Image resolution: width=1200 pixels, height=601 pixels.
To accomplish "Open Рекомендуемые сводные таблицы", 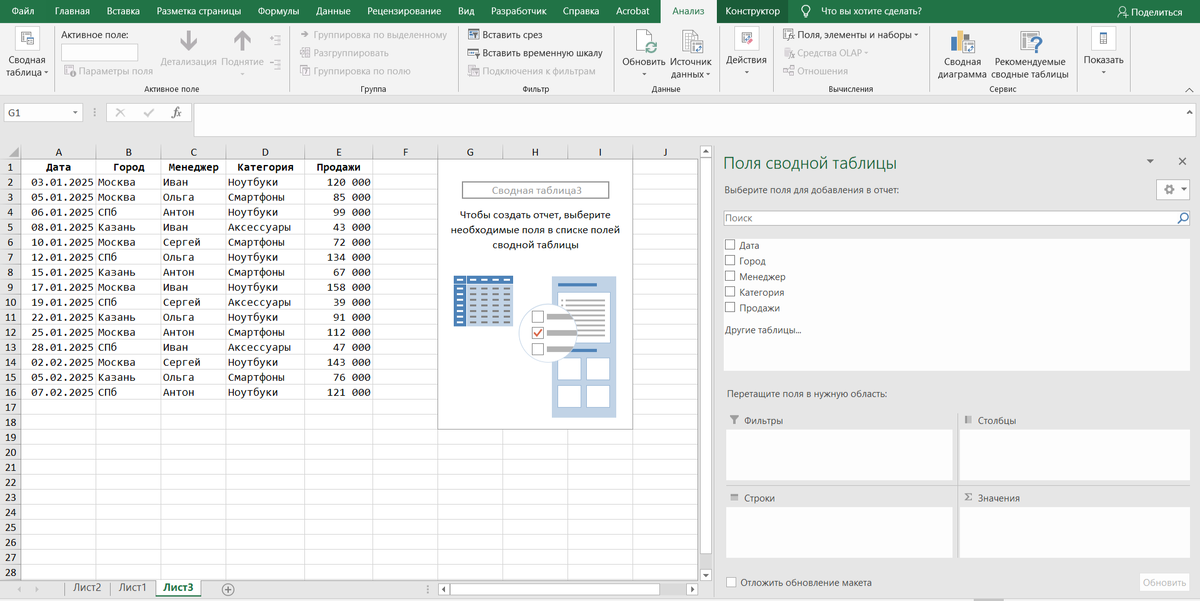I will click(1030, 43).
